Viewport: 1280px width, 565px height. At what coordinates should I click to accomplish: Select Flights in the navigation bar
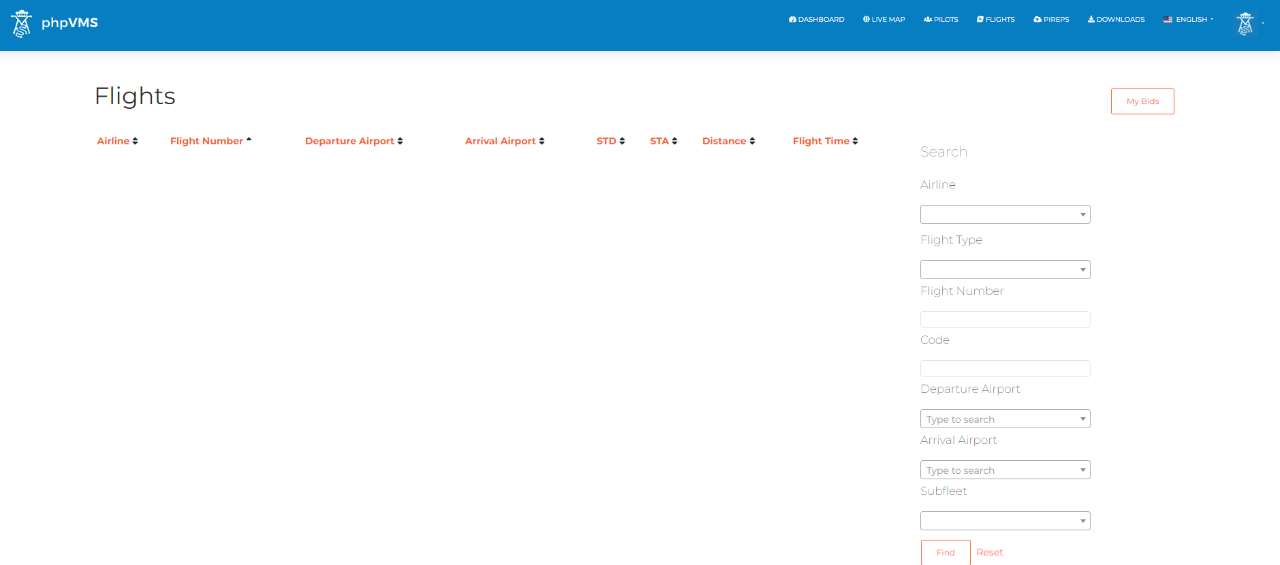coord(996,19)
